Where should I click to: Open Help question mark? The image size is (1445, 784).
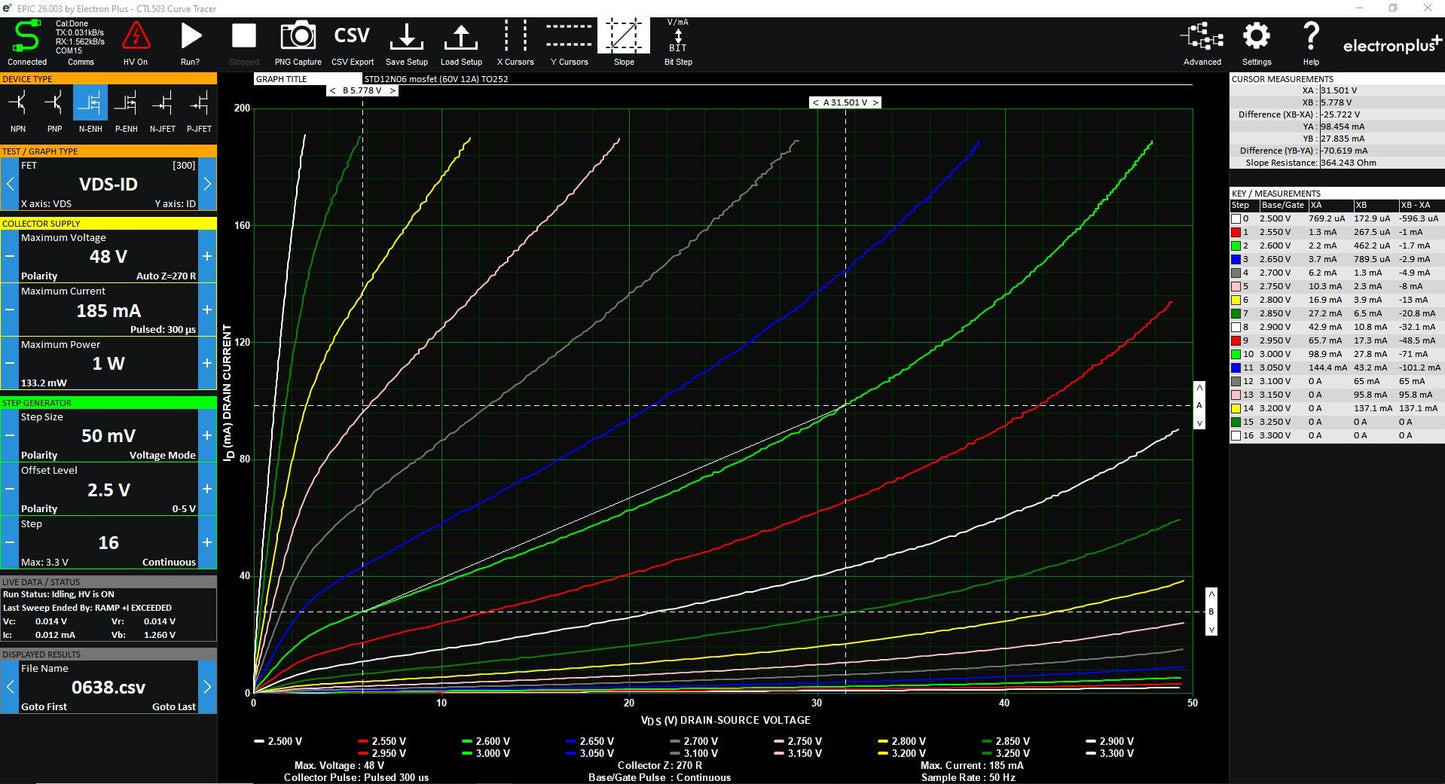[1311, 37]
